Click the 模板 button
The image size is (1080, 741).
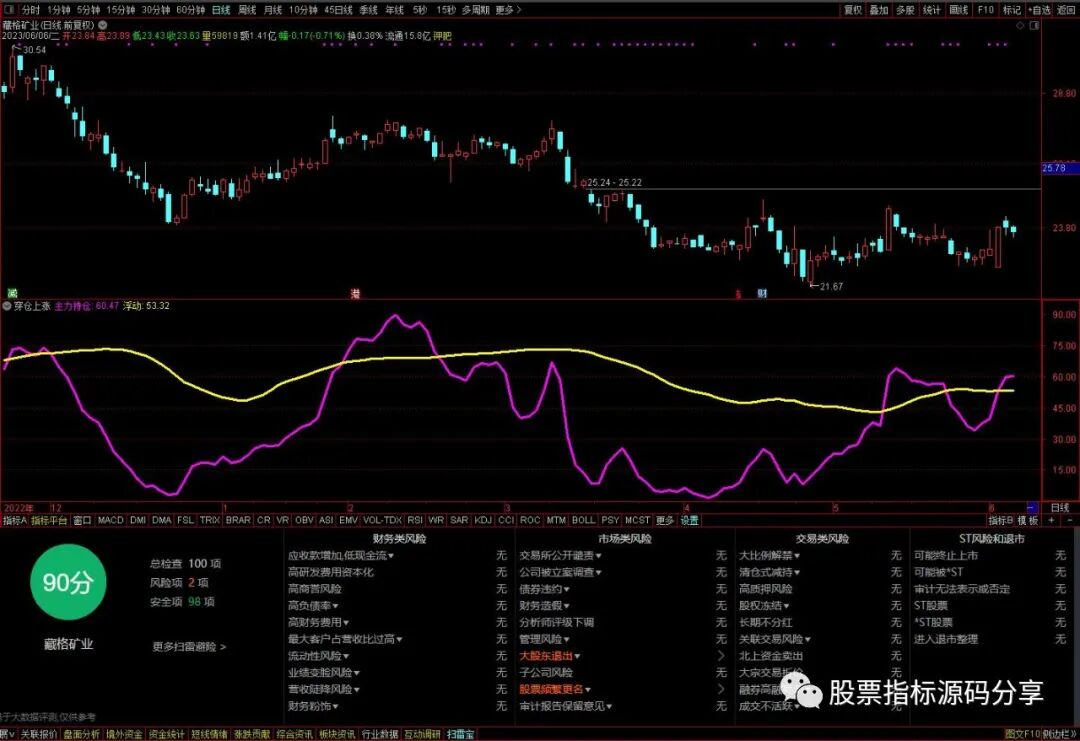coord(1028,521)
